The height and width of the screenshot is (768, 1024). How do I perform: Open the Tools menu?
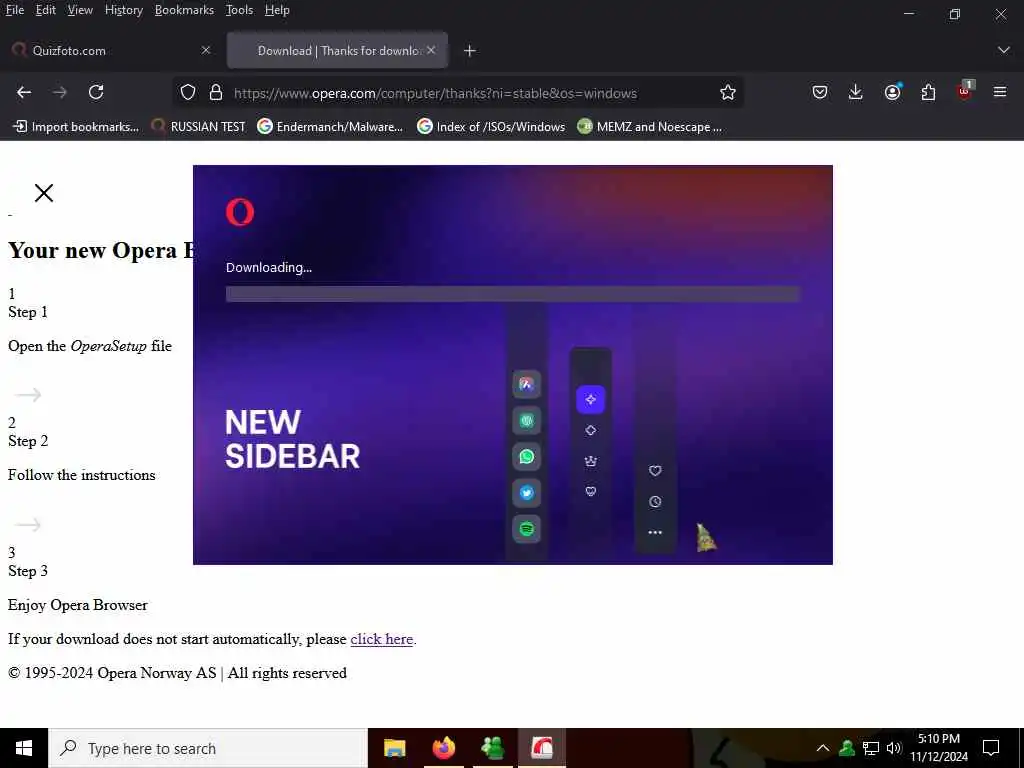pyautogui.click(x=239, y=10)
